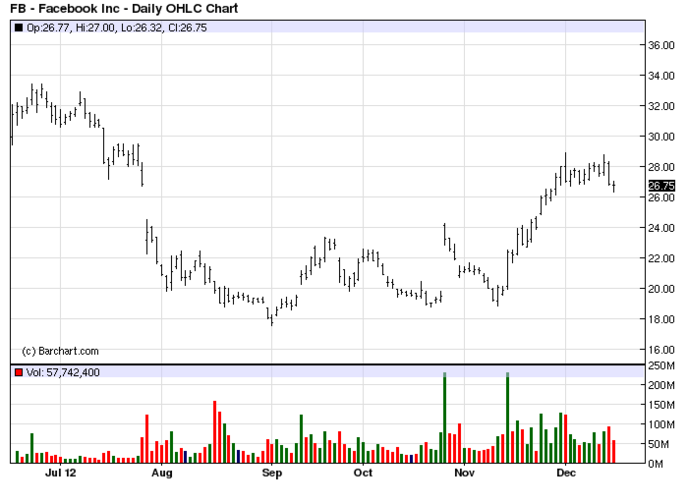Jump to the Jul 12 timeline label
This screenshot has width=688, height=503.
click(63, 473)
